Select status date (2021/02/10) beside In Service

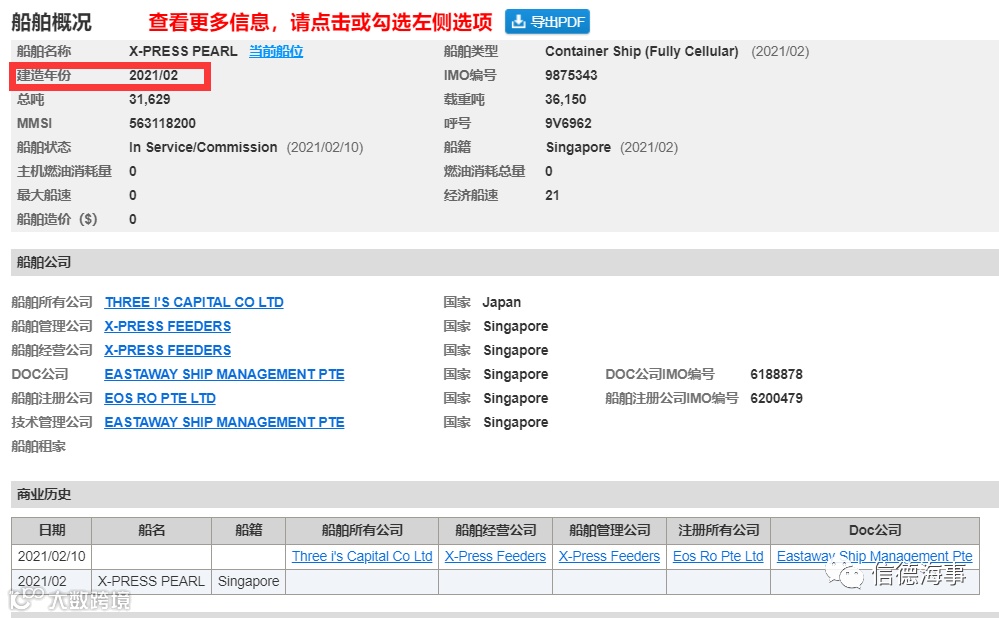(x=325, y=147)
